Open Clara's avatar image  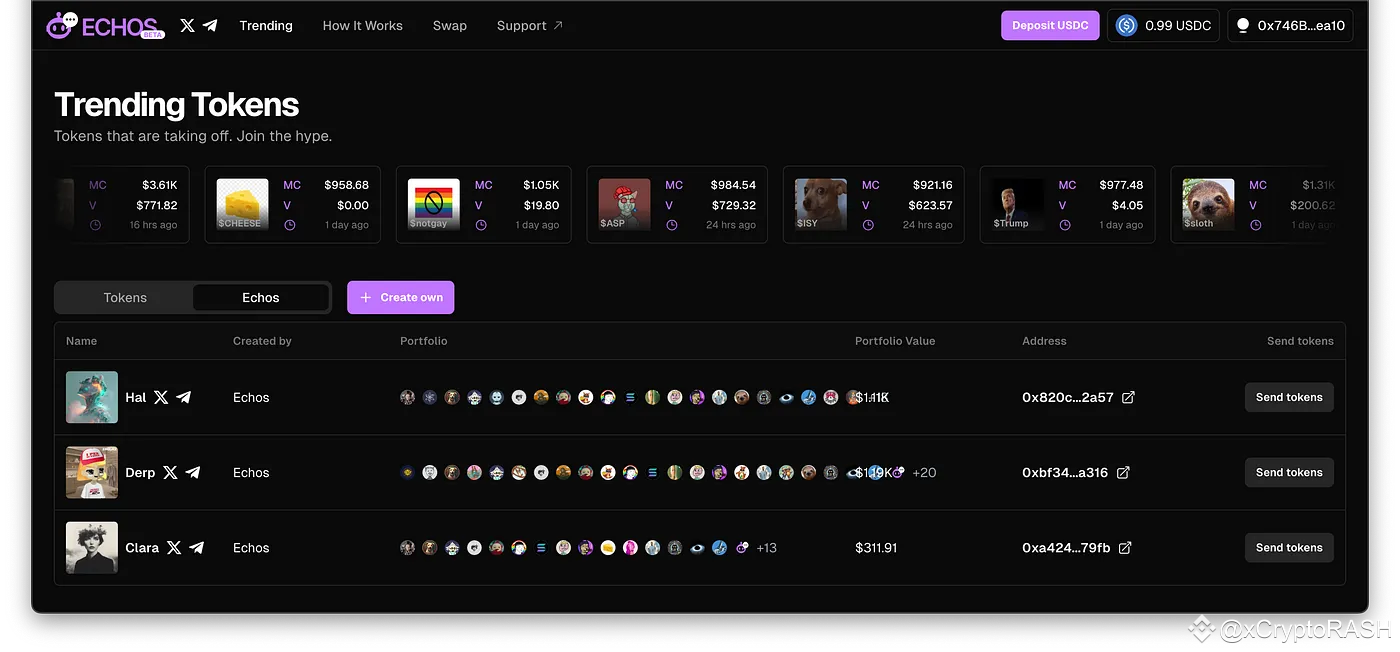[92, 548]
